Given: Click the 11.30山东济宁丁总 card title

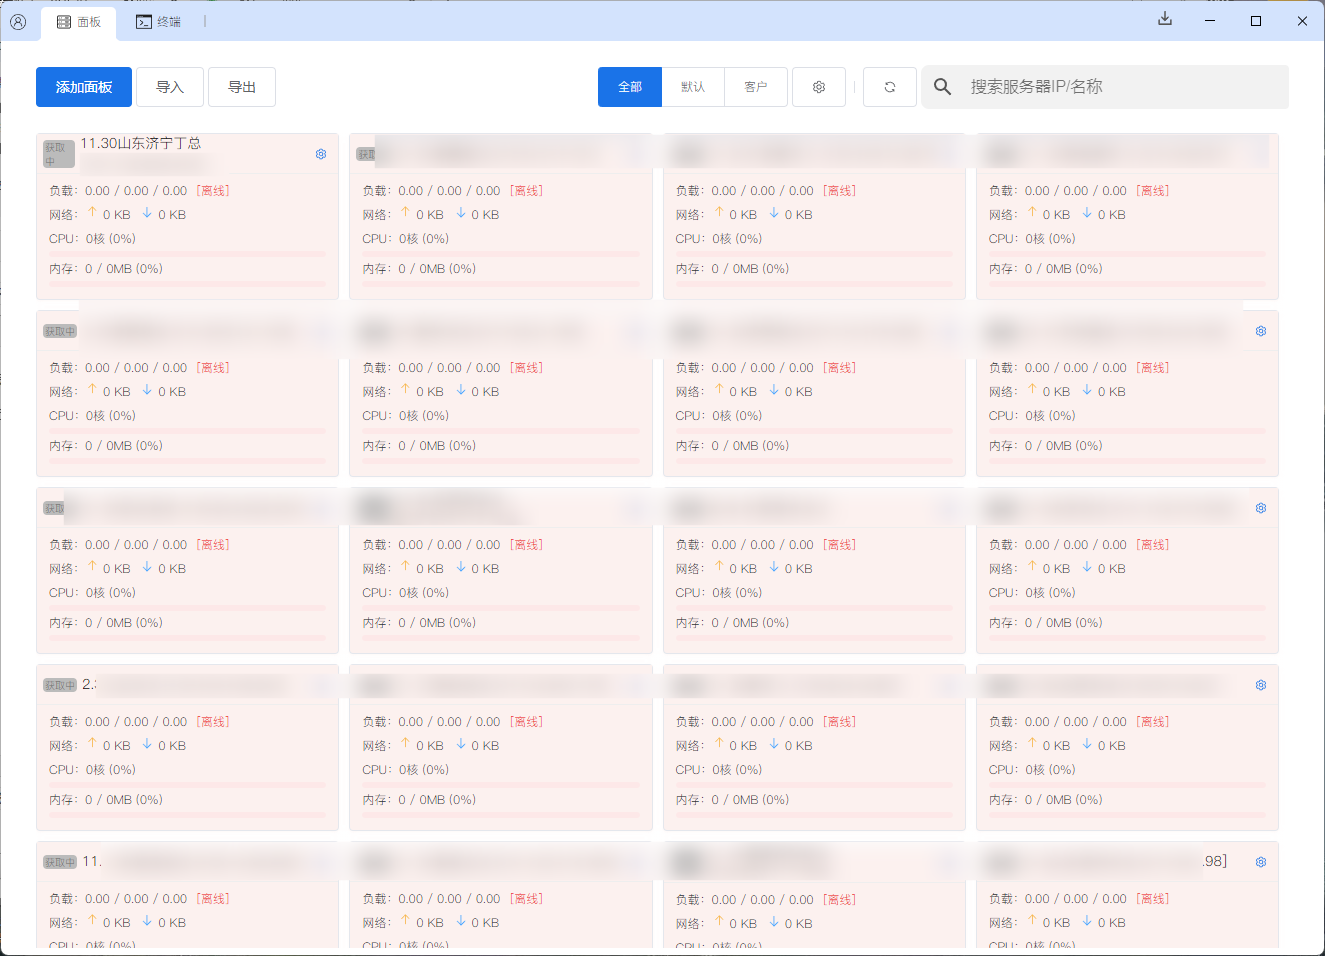Looking at the screenshot, I should pos(141,143).
